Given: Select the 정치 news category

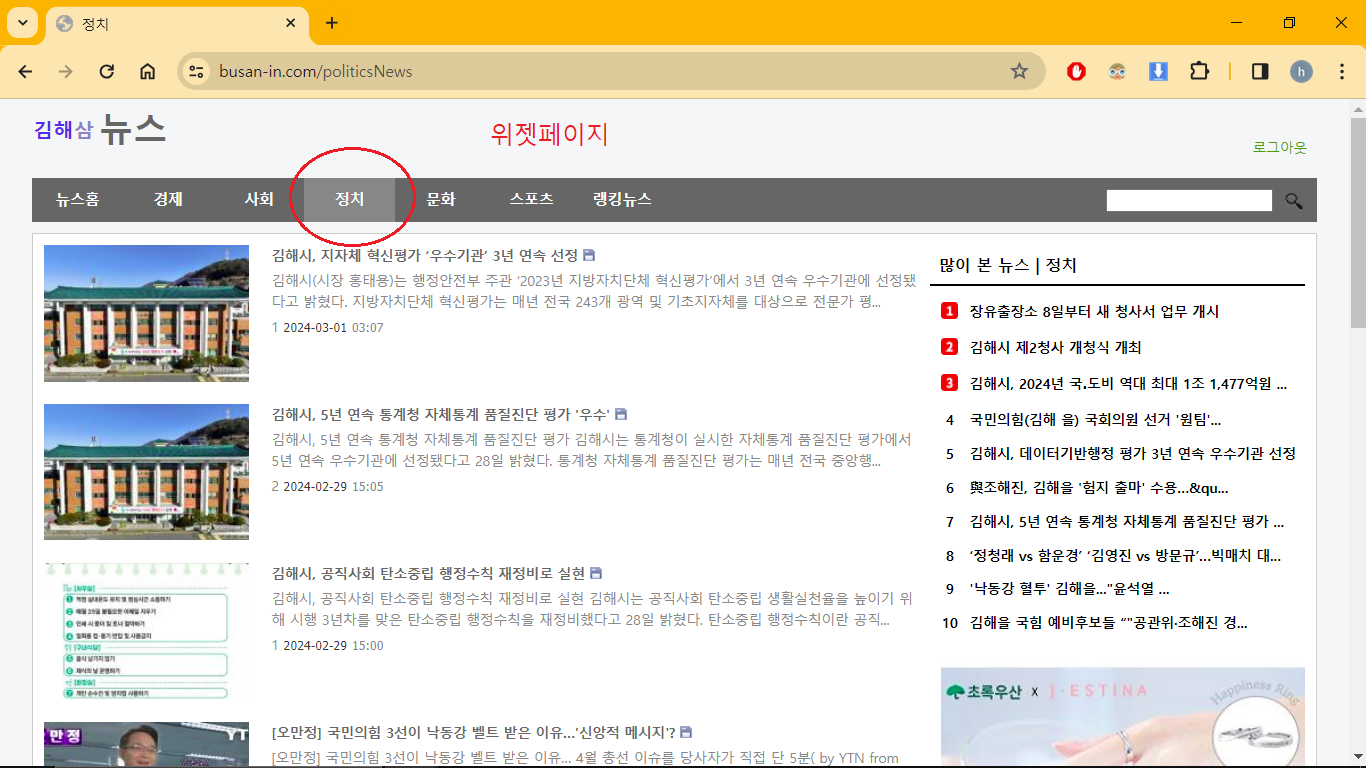Looking at the screenshot, I should (x=350, y=199).
